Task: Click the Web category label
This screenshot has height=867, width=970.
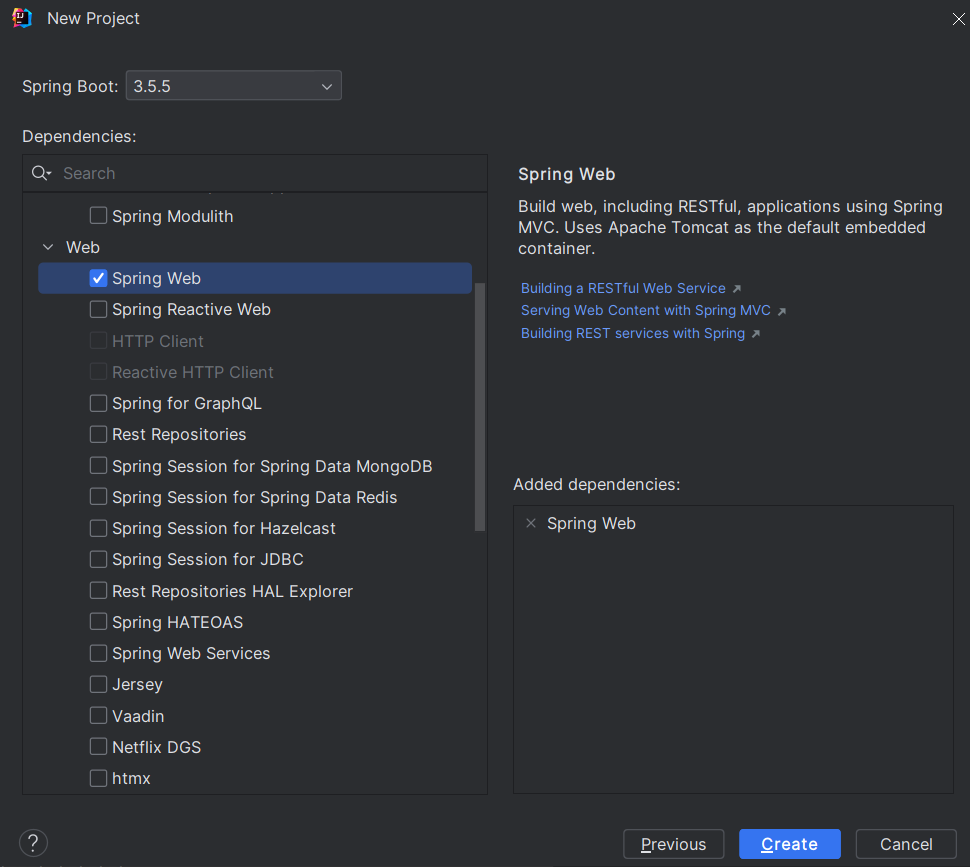Action: coord(83,247)
